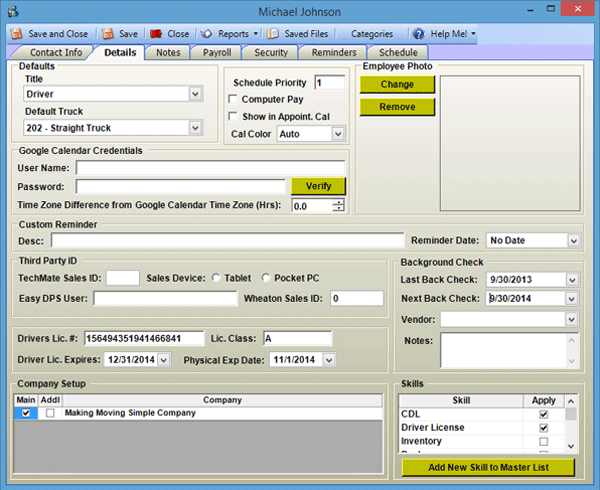This screenshot has width=600, height=490.
Task: Click the TechMate Sales ID field
Action: click(123, 278)
